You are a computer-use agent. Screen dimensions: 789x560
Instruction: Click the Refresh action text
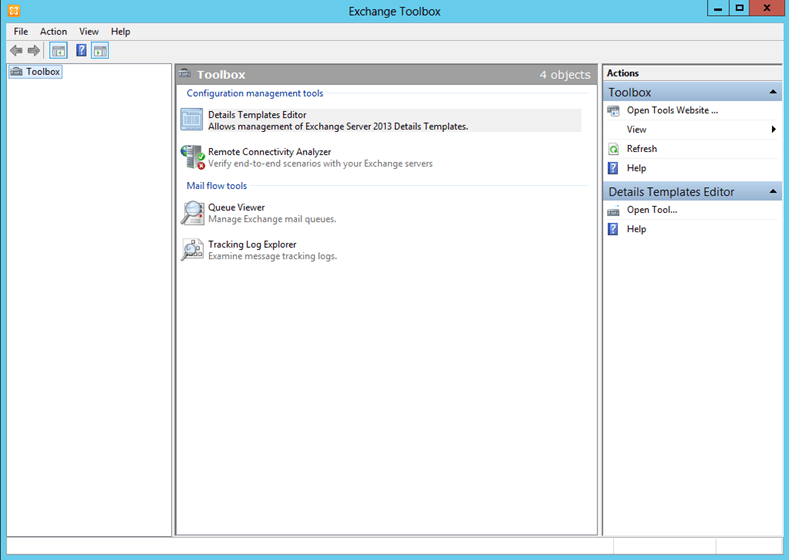pos(642,148)
